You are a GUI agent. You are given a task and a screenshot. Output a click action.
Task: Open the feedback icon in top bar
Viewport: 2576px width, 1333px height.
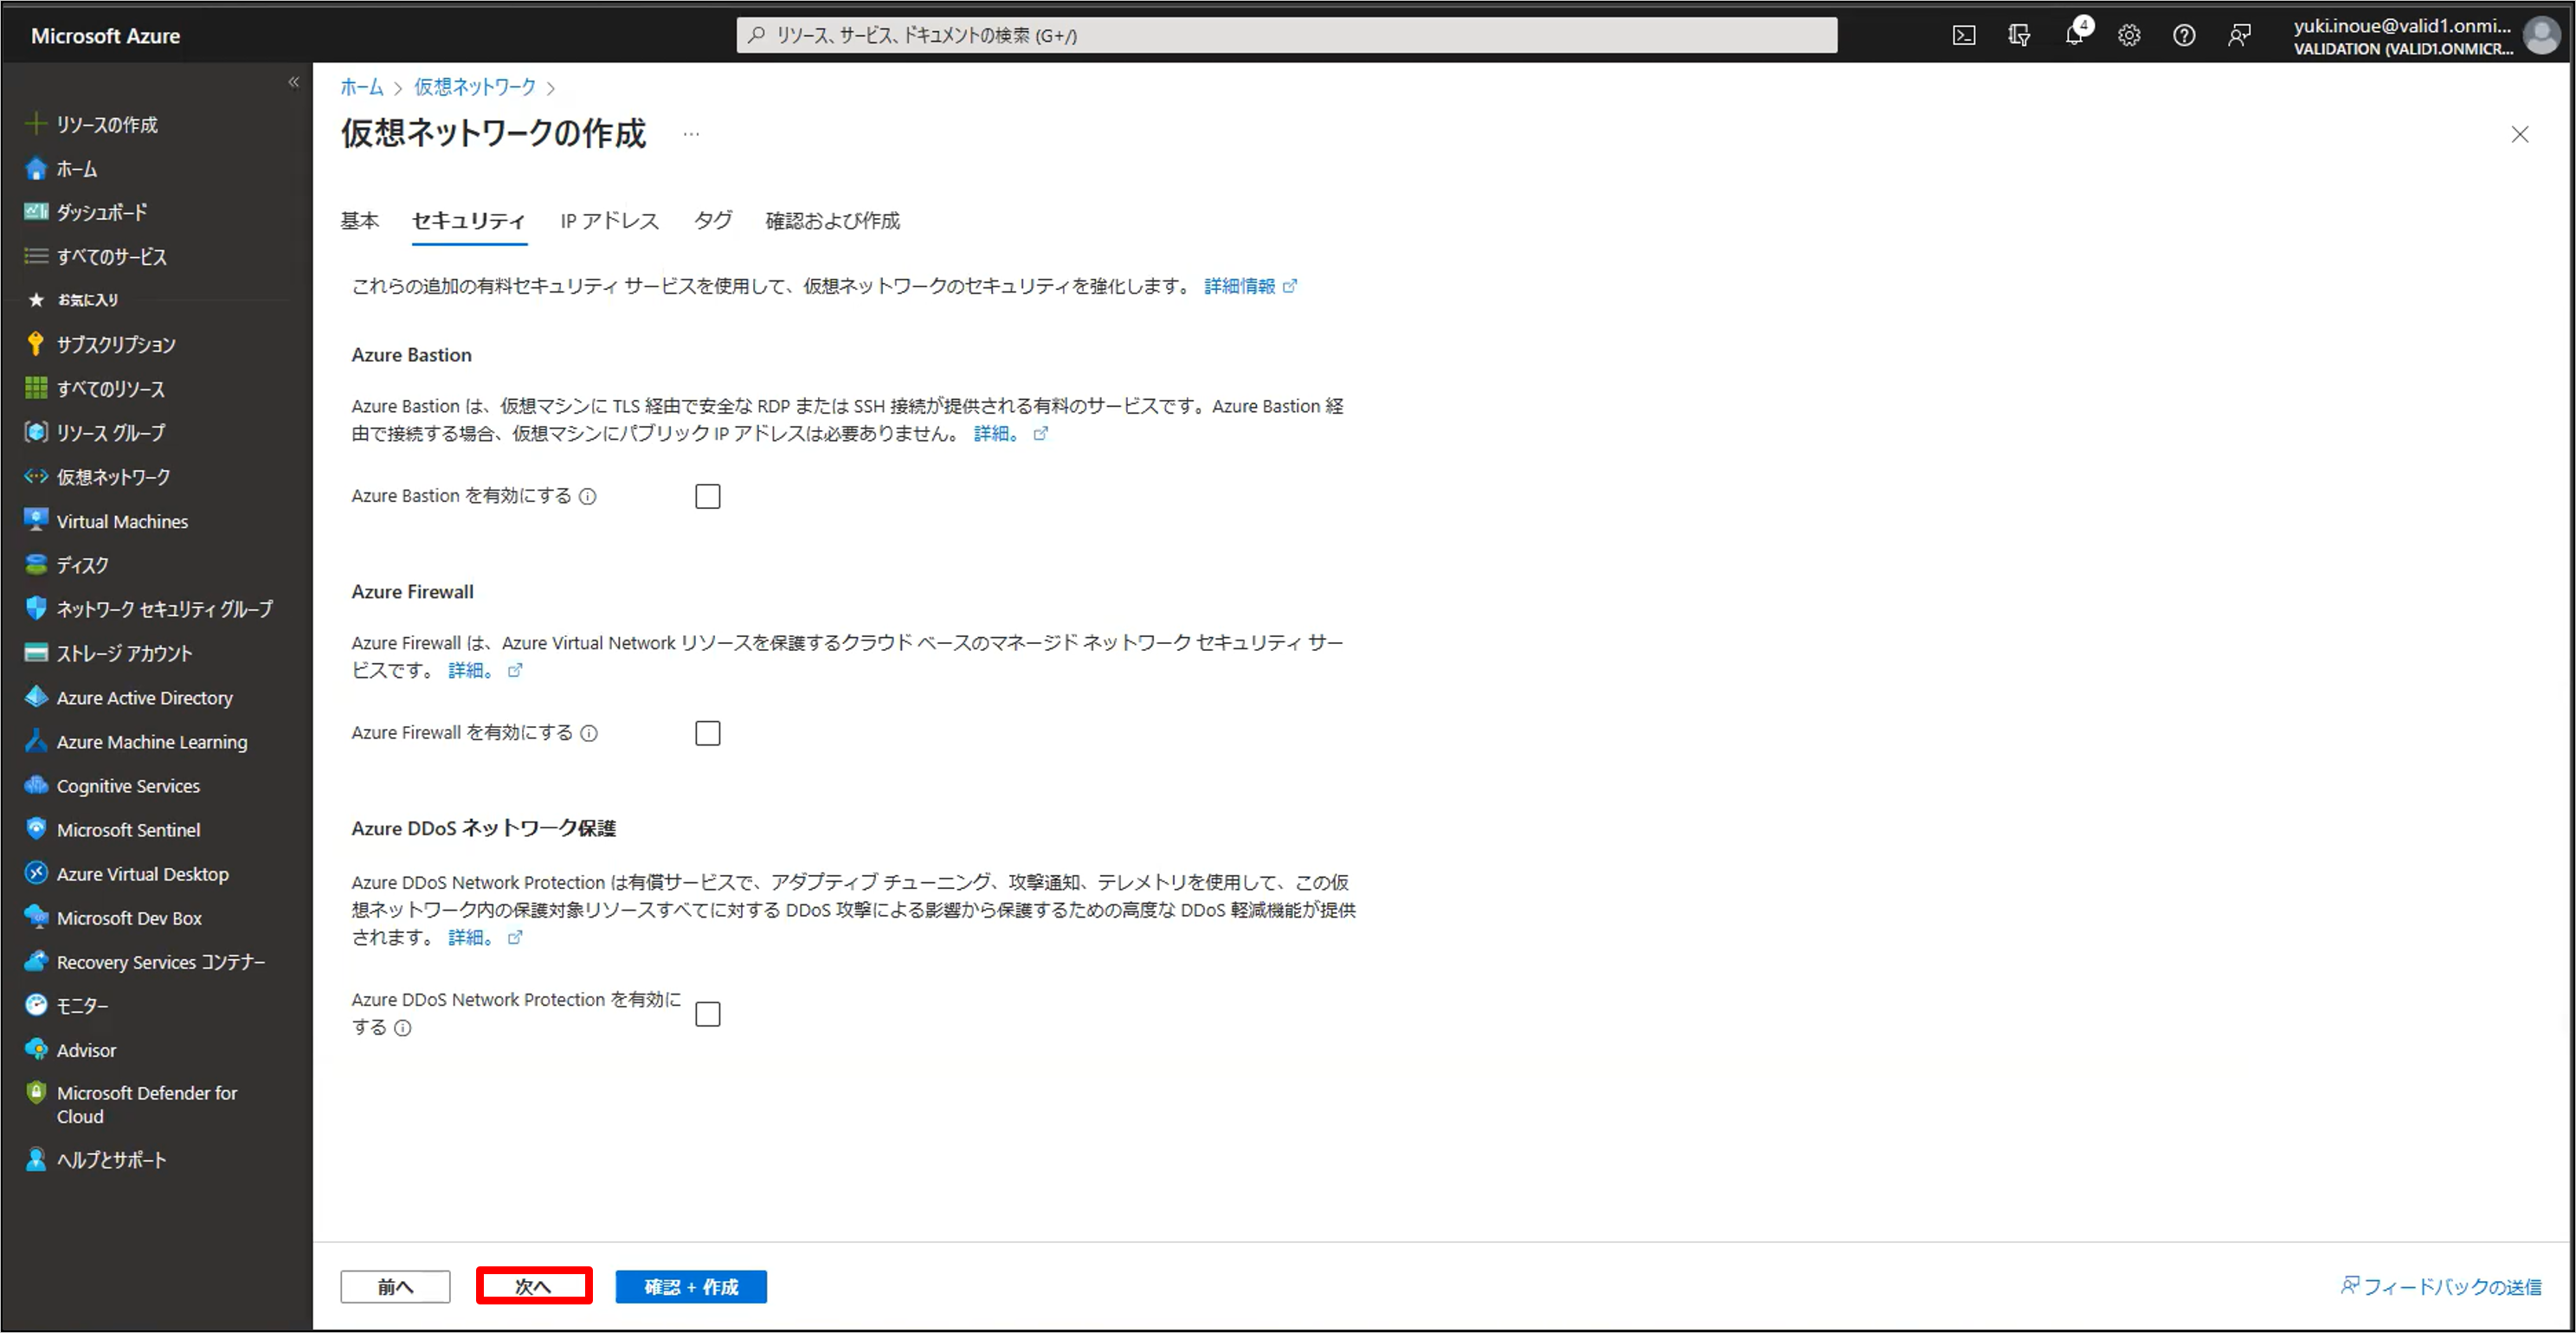pos(2239,36)
